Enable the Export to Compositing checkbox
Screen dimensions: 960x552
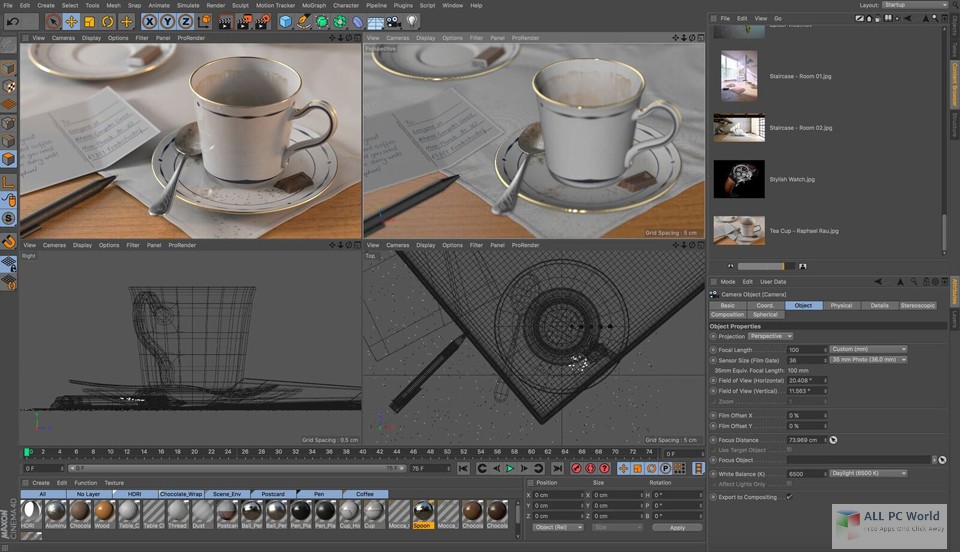click(789, 497)
